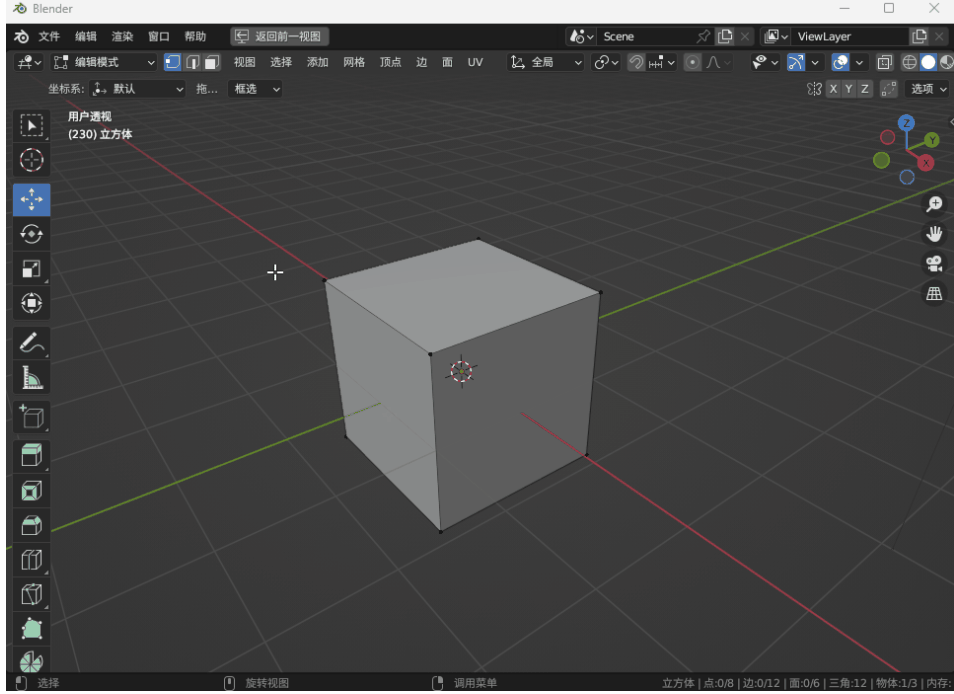Viewport: 954px width, 694px height.
Task: Toggle X-ray mode
Action: (x=884, y=62)
